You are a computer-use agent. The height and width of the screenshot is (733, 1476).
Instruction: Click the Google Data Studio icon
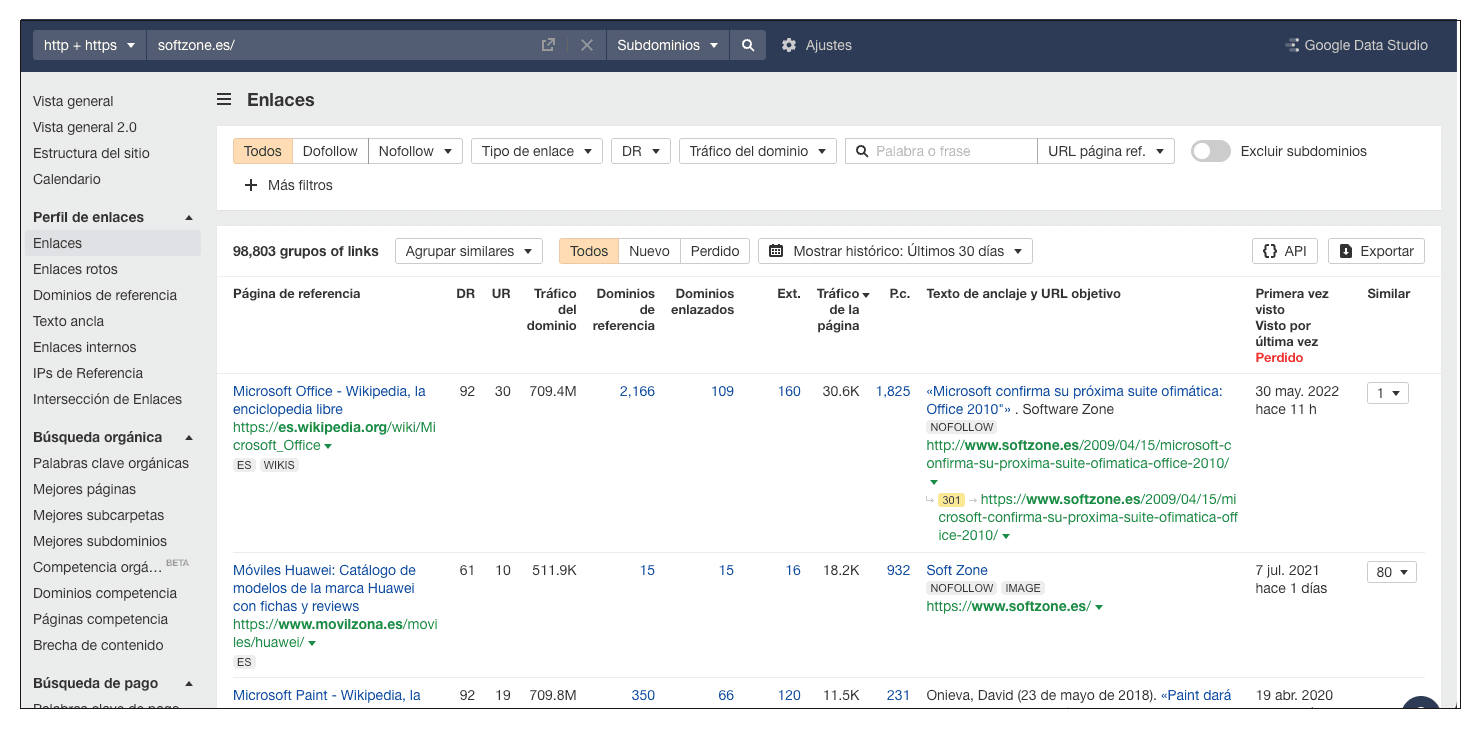point(1292,45)
